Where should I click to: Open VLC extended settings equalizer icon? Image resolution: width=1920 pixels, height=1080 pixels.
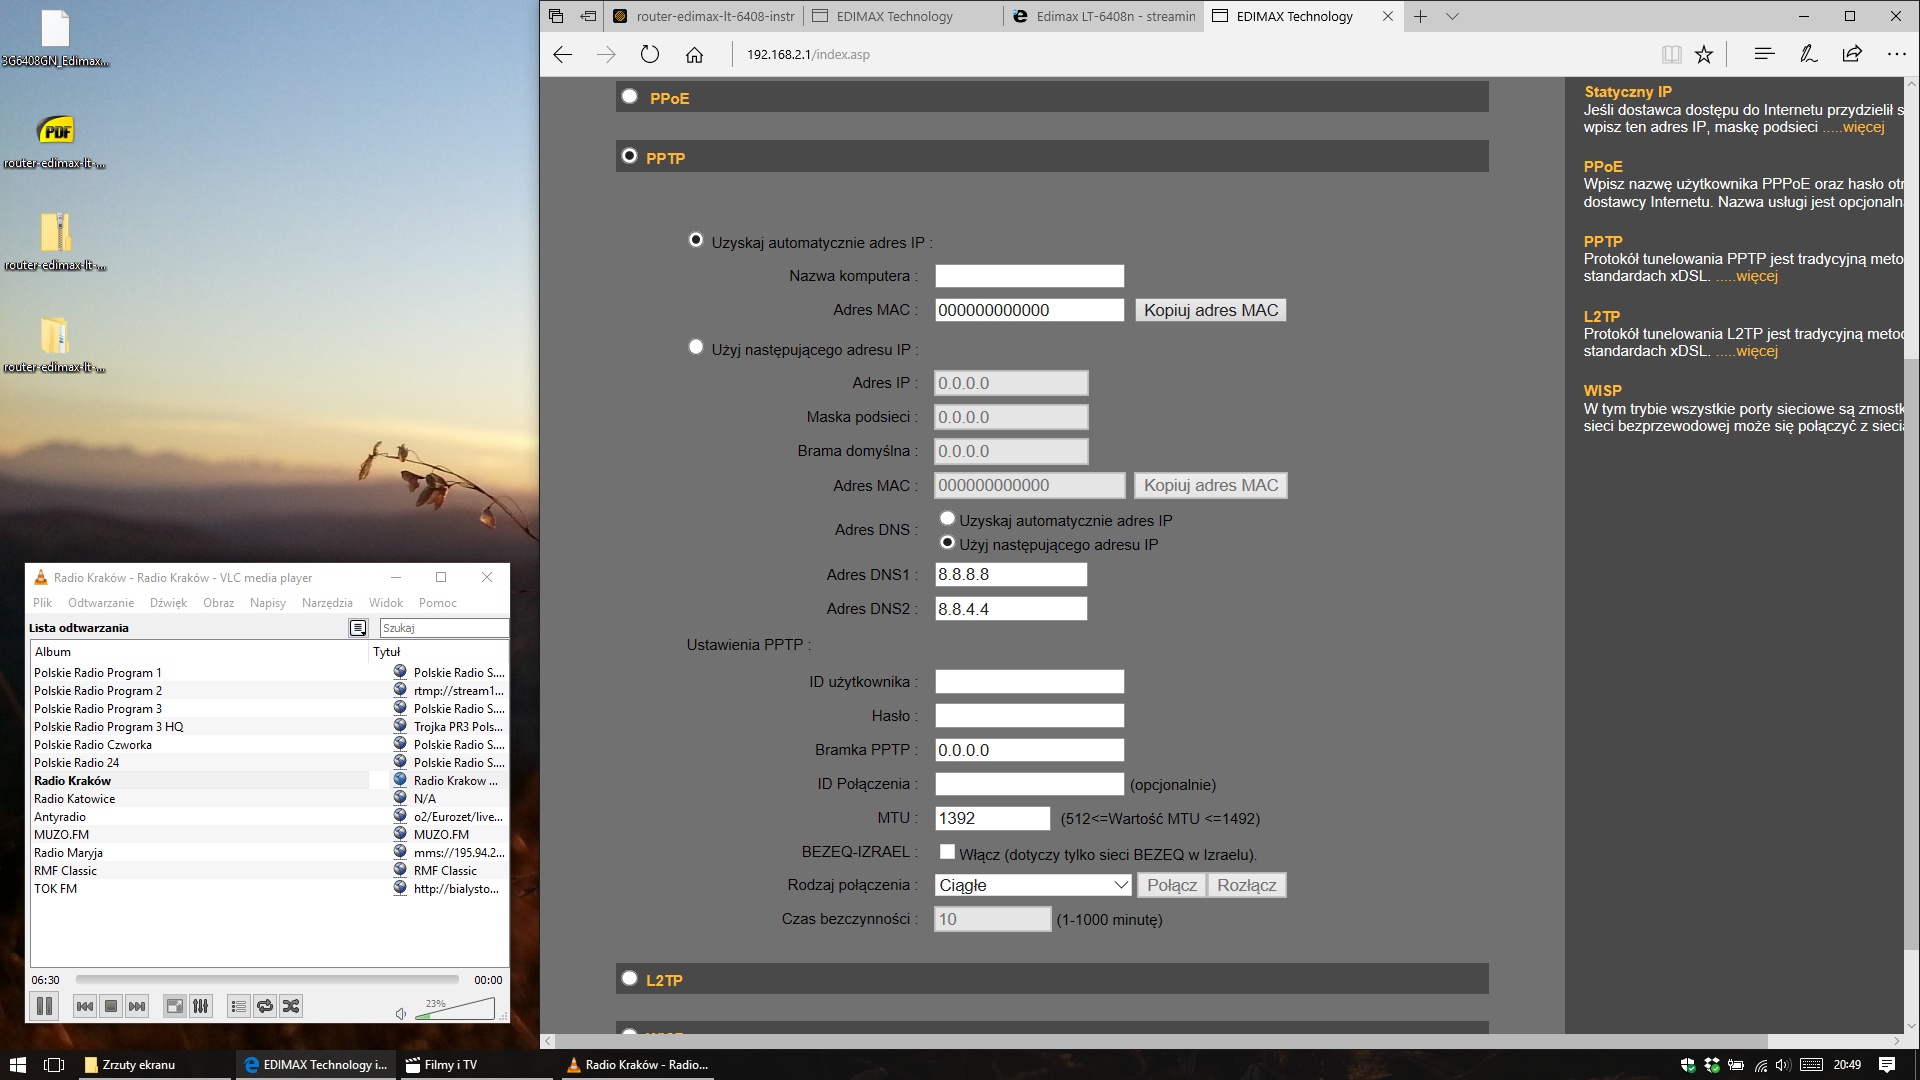[x=201, y=1006]
